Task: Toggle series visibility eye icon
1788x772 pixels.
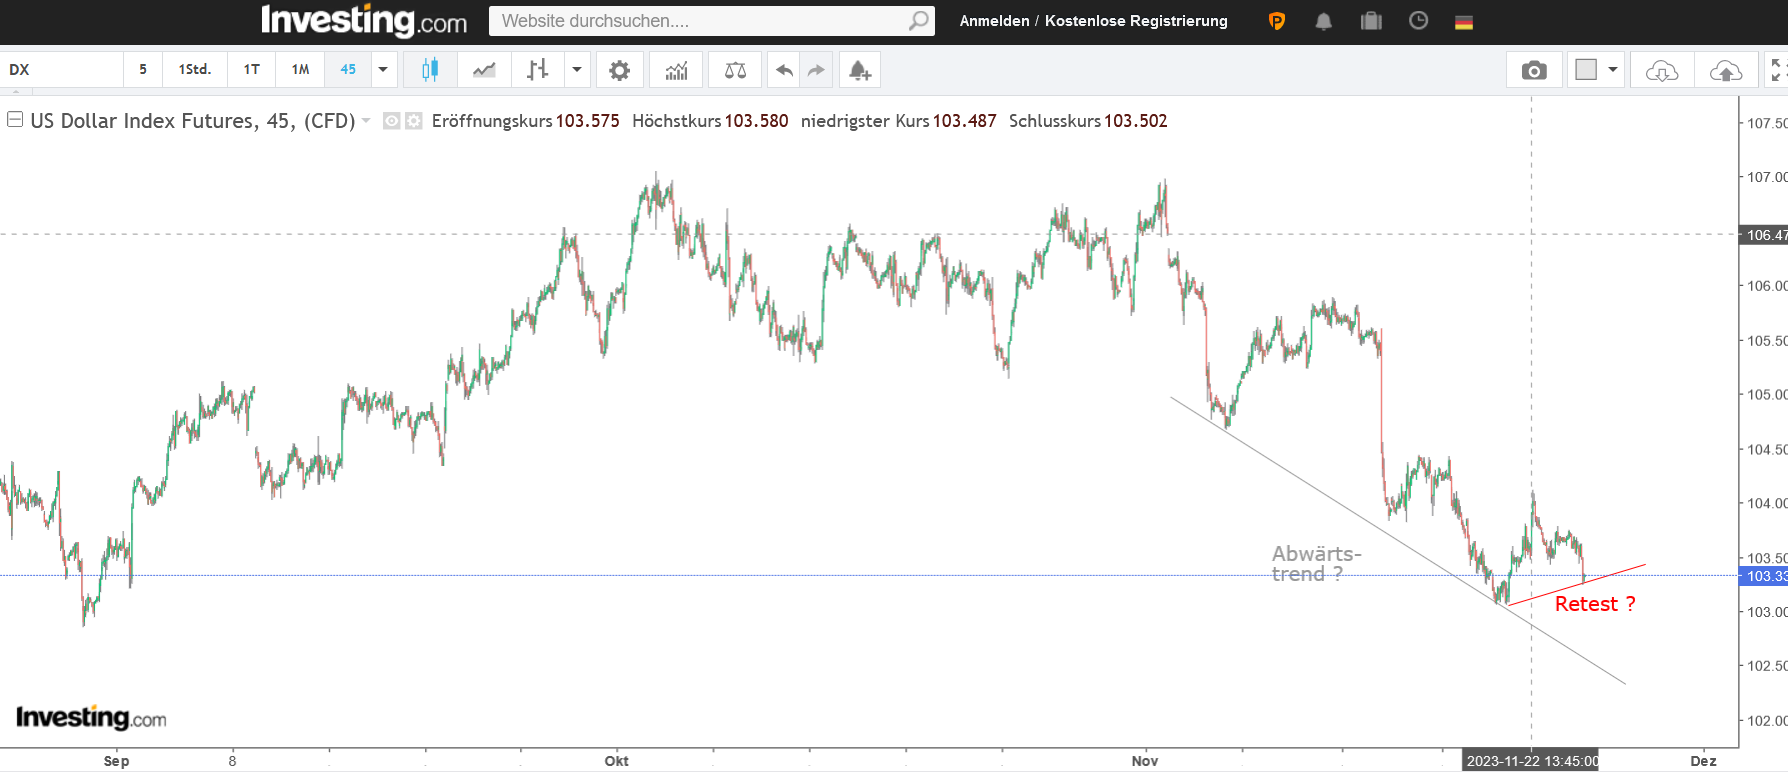Action: pos(392,121)
